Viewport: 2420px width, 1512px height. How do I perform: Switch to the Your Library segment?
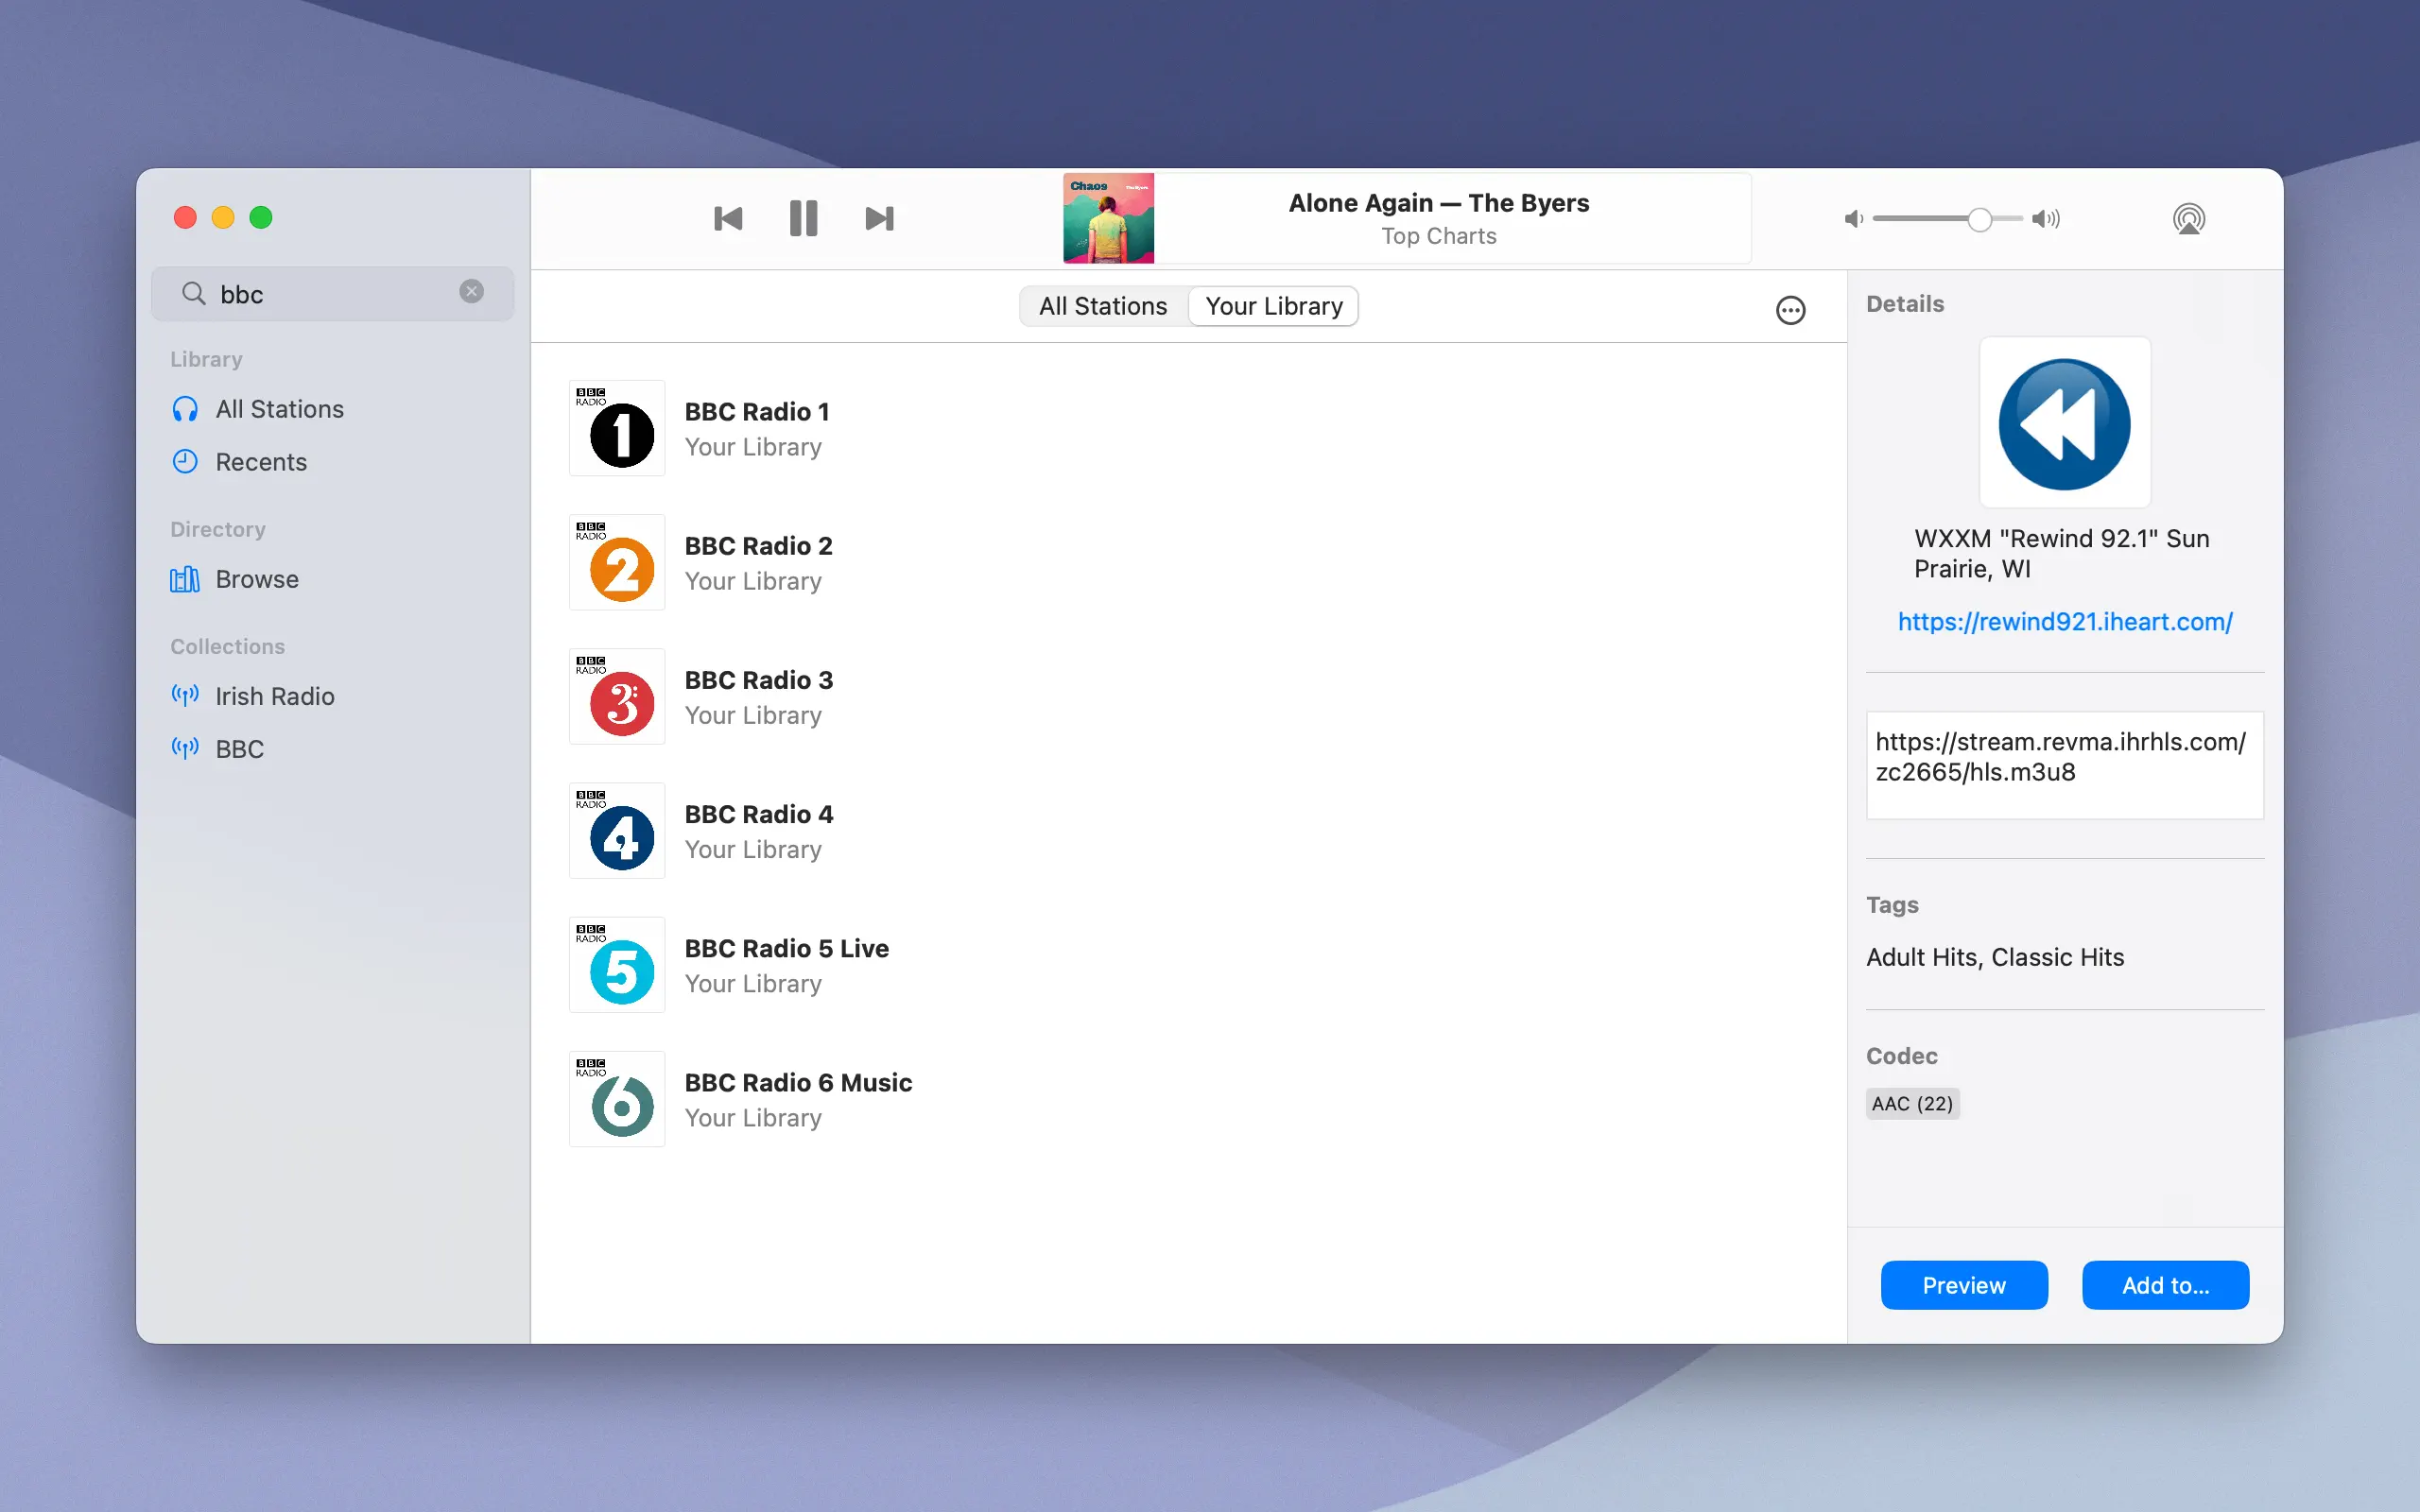pyautogui.click(x=1273, y=306)
